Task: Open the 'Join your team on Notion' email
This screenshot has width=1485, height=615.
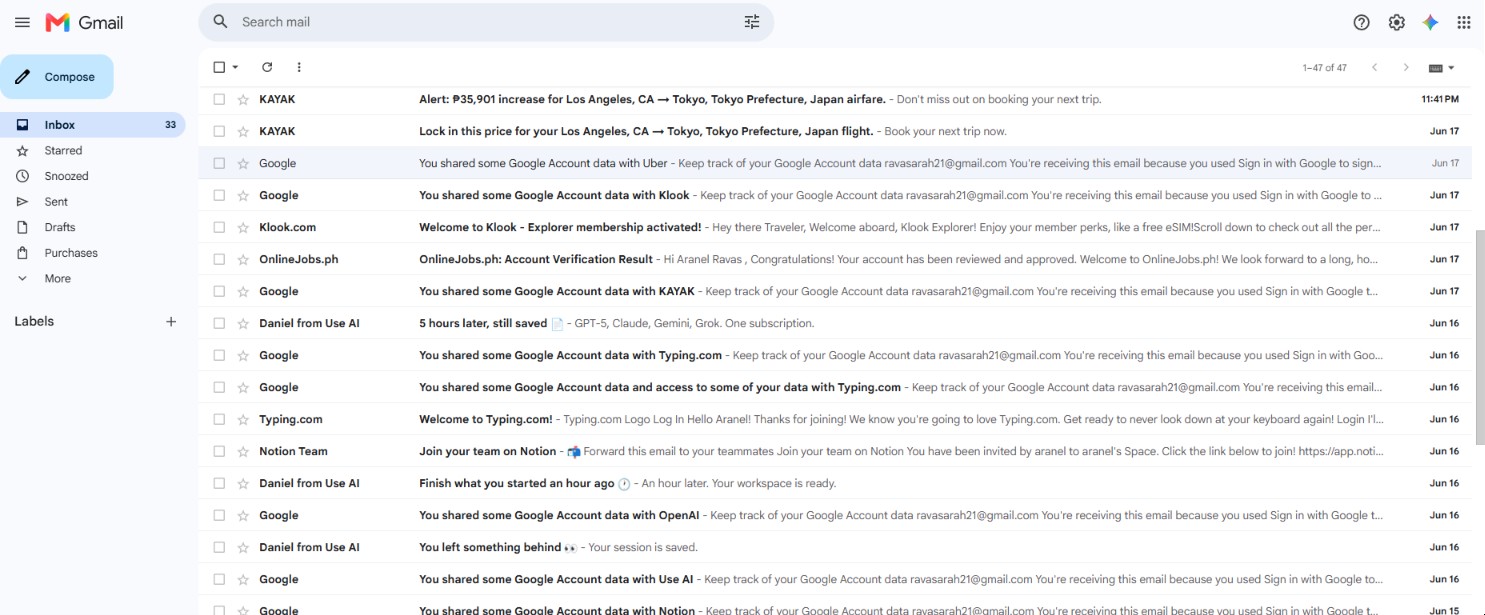Action: click(x=835, y=451)
